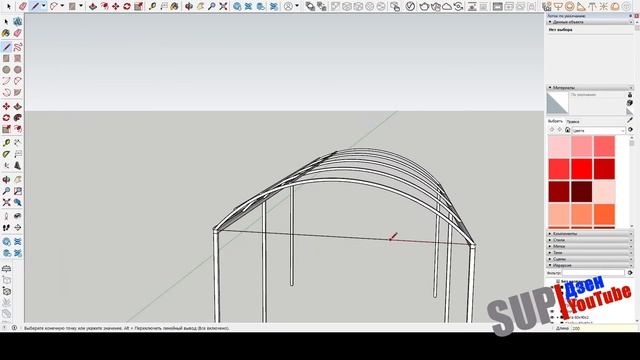Activate the Freehand tool in left toolbar

pyautogui.click(x=18, y=47)
